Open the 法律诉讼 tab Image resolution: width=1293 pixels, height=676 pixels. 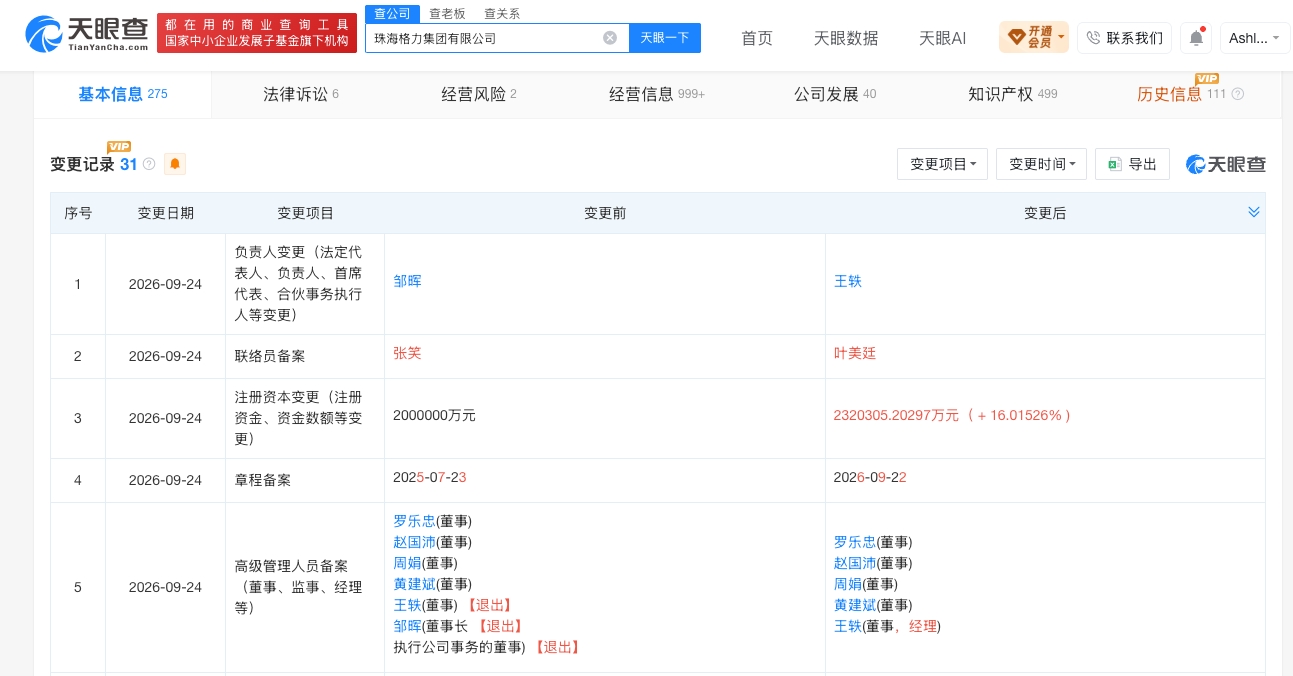[301, 94]
